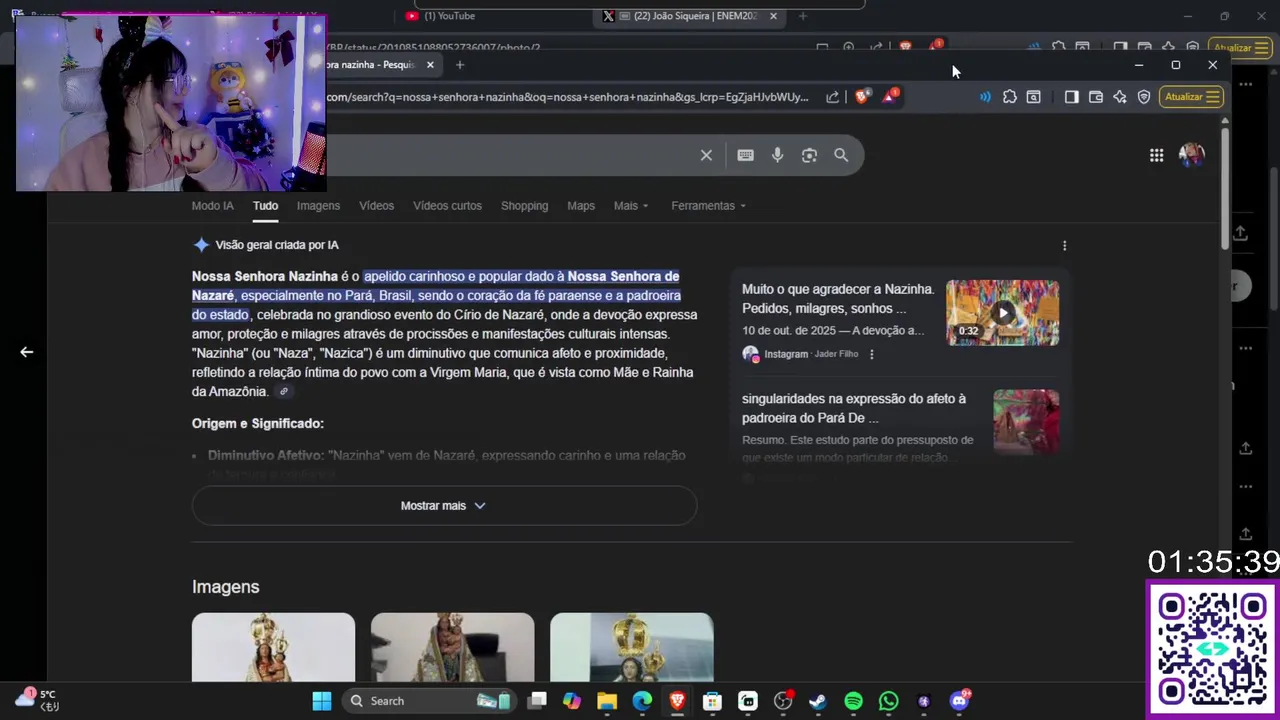Expand the Mais search filter dropdown
The height and width of the screenshot is (720, 1280).
pyautogui.click(x=631, y=206)
